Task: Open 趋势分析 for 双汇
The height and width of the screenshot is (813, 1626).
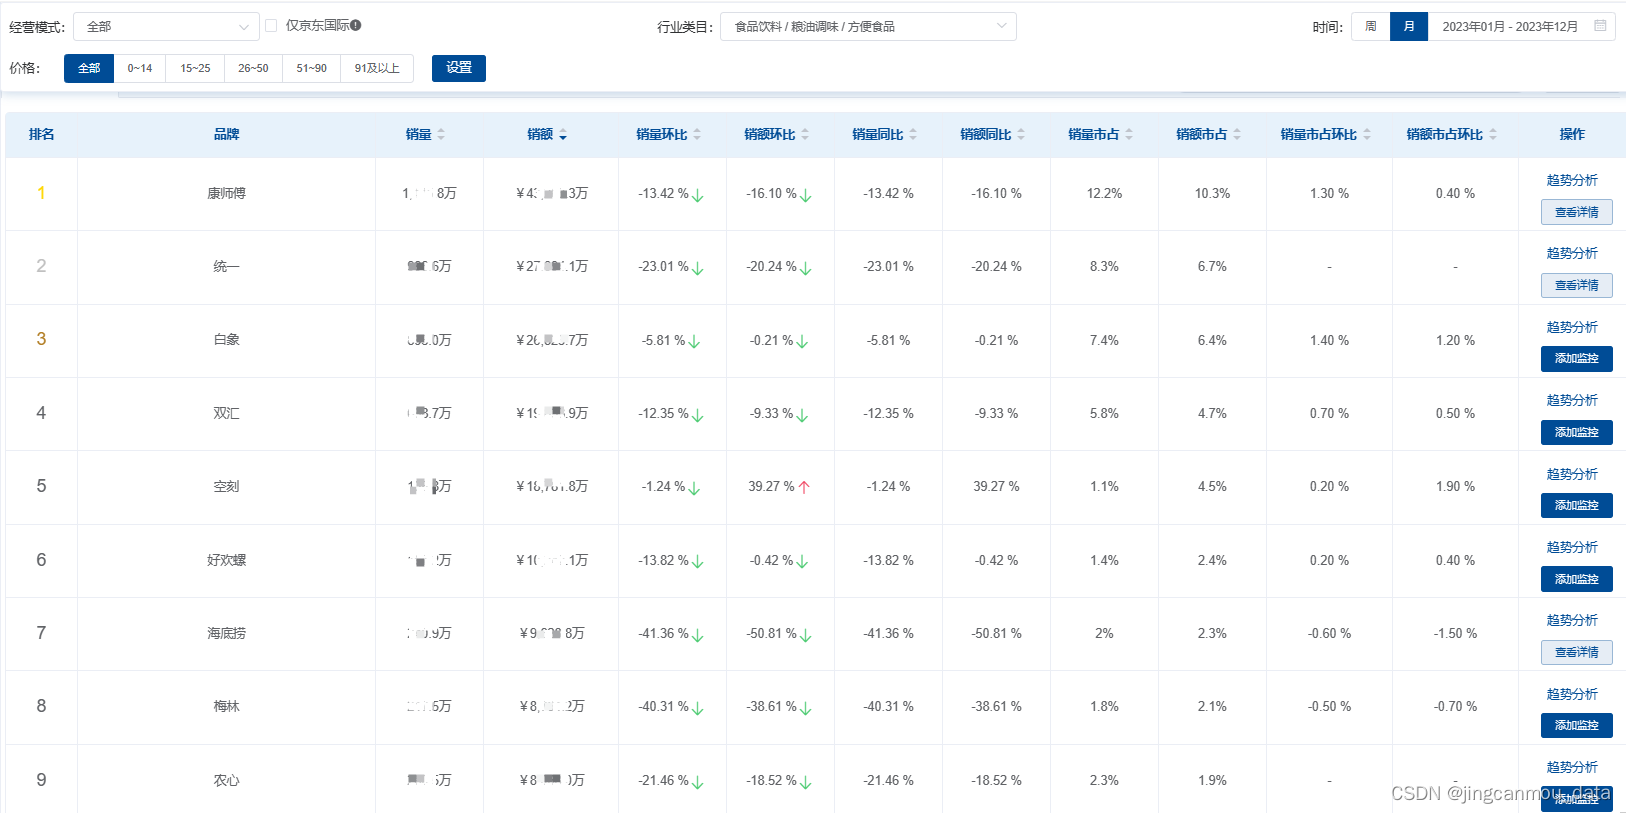Action: click(1572, 400)
